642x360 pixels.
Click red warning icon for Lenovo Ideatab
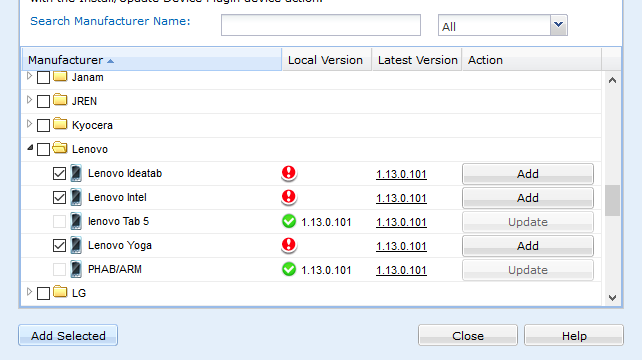point(289,173)
